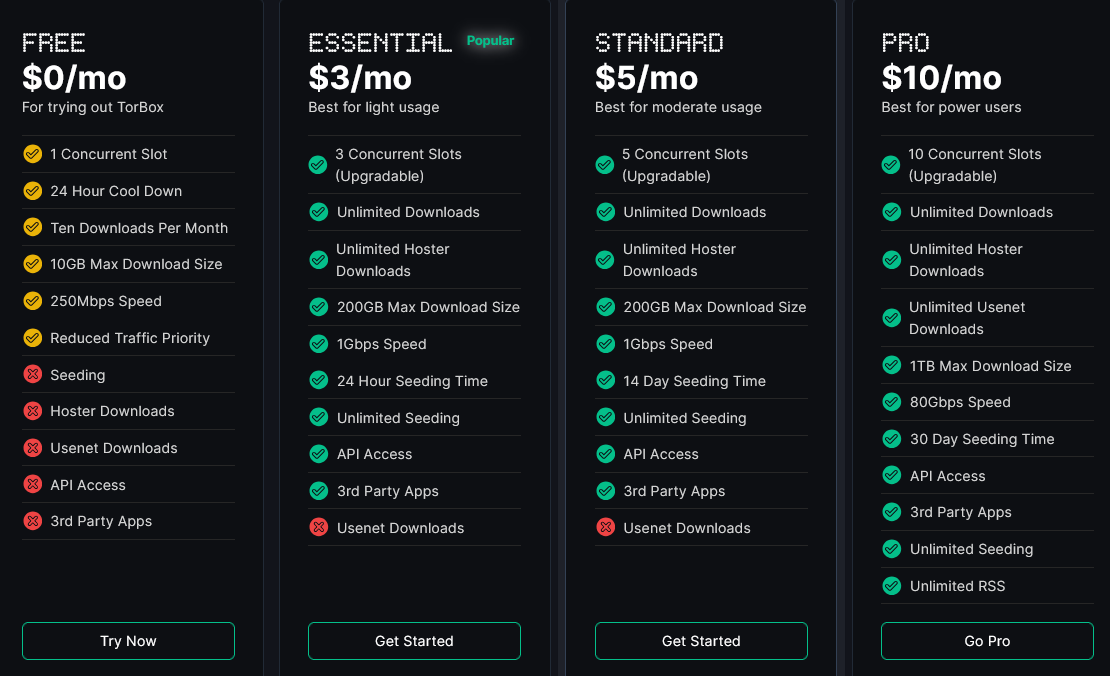This screenshot has height=676, width=1110.
Task: Click yellow check icon beside 1 Concurrent Slot
Action: 32,154
